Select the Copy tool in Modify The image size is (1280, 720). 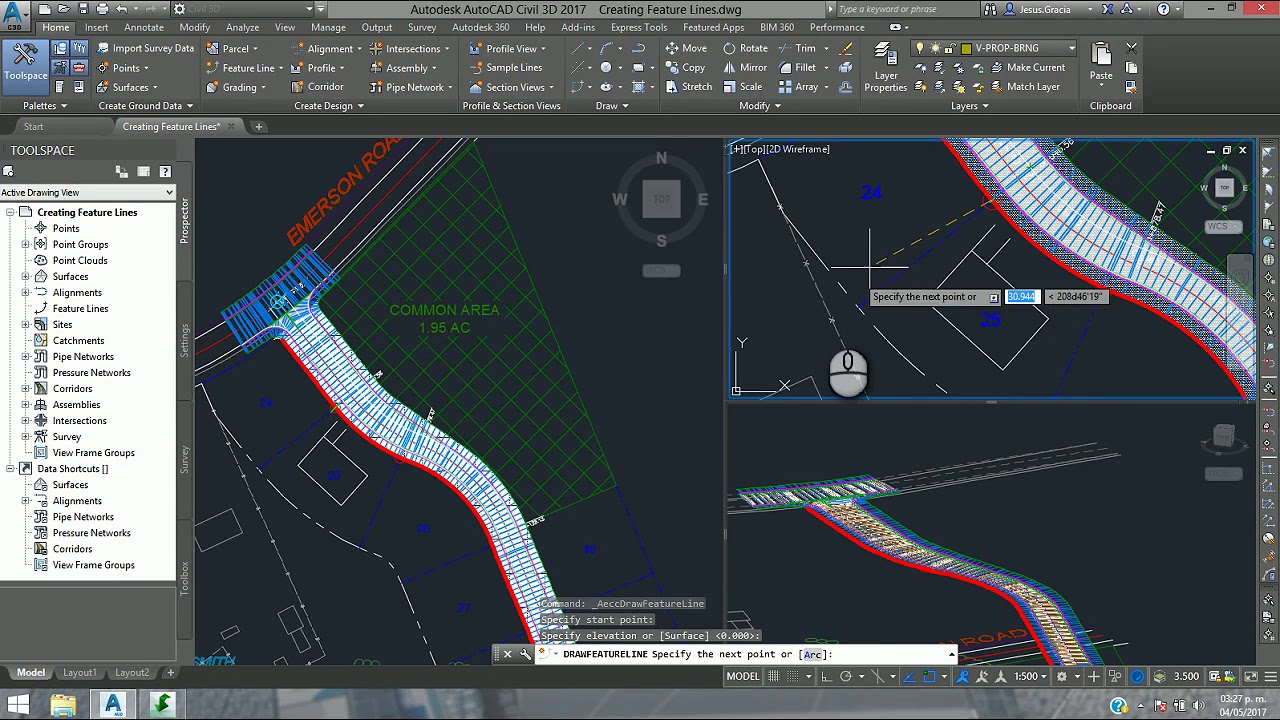click(685, 68)
